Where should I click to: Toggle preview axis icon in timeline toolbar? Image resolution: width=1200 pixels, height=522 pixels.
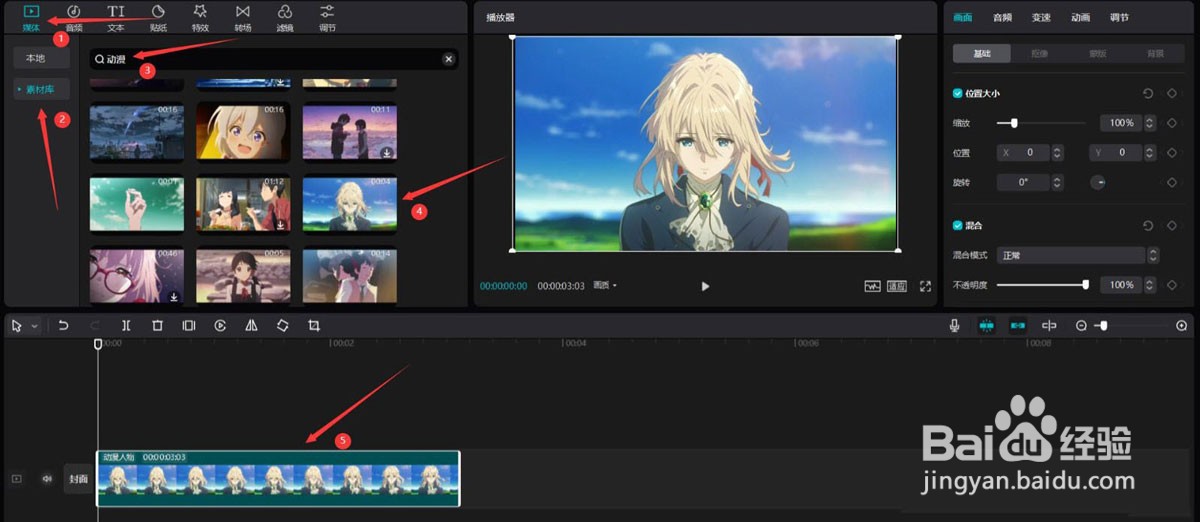[1049, 326]
